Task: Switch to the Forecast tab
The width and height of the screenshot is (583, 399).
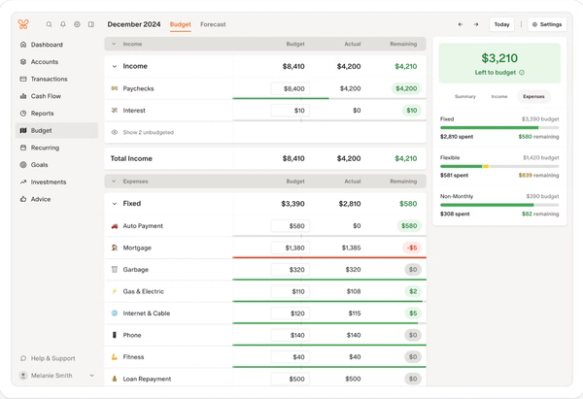Action: click(213, 25)
